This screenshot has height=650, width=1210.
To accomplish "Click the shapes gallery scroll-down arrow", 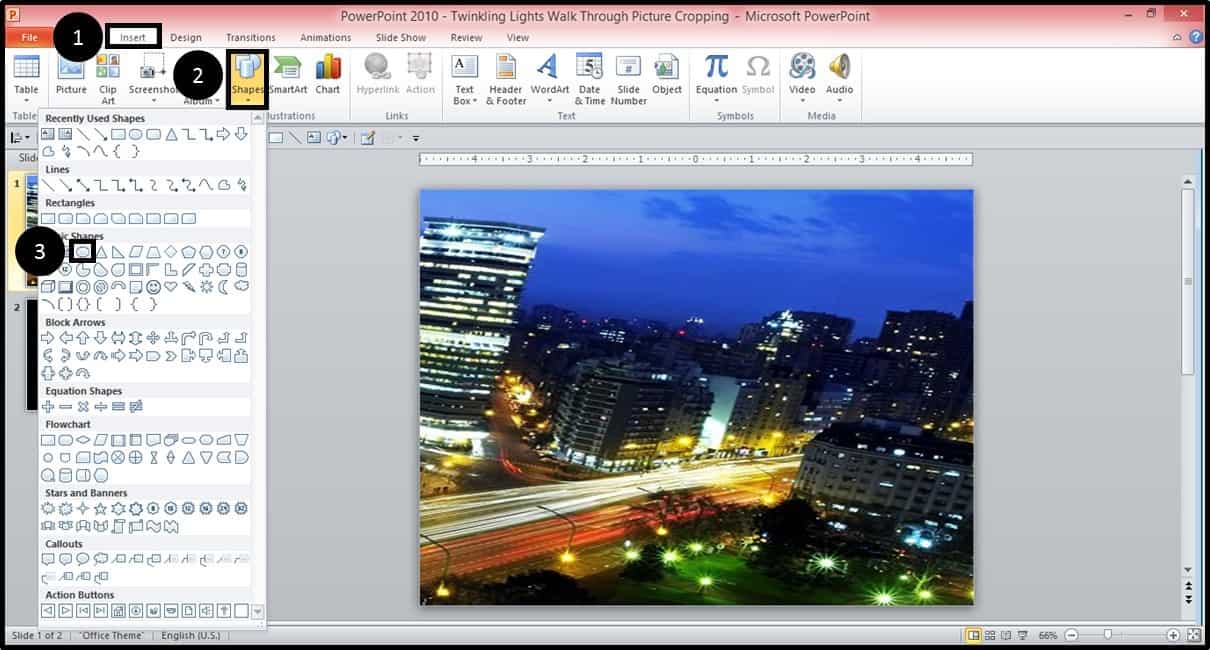I will point(258,610).
